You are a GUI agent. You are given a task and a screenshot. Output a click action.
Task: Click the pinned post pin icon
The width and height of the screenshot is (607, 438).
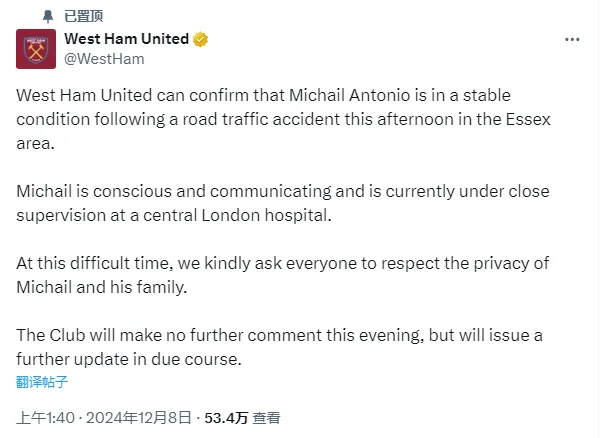point(49,16)
